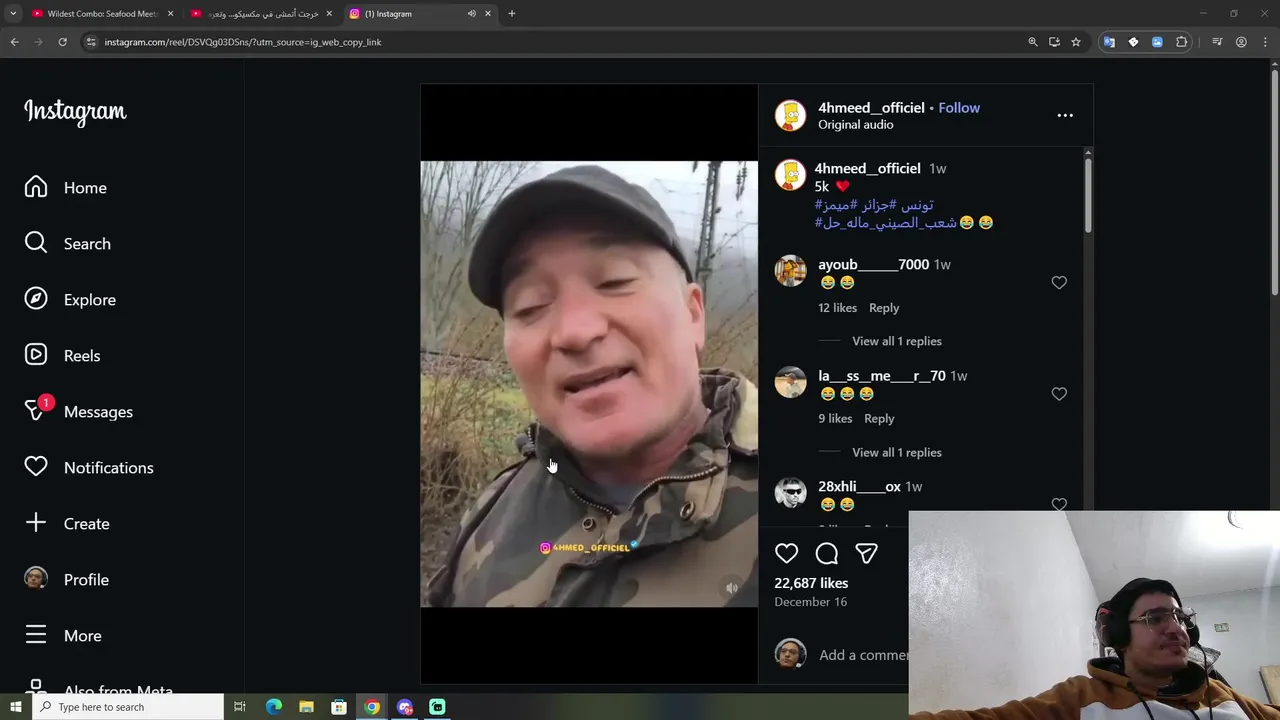Screen dimensions: 1280x720
Task: Click the comments panel scrollbar
Action: [x=1088, y=192]
